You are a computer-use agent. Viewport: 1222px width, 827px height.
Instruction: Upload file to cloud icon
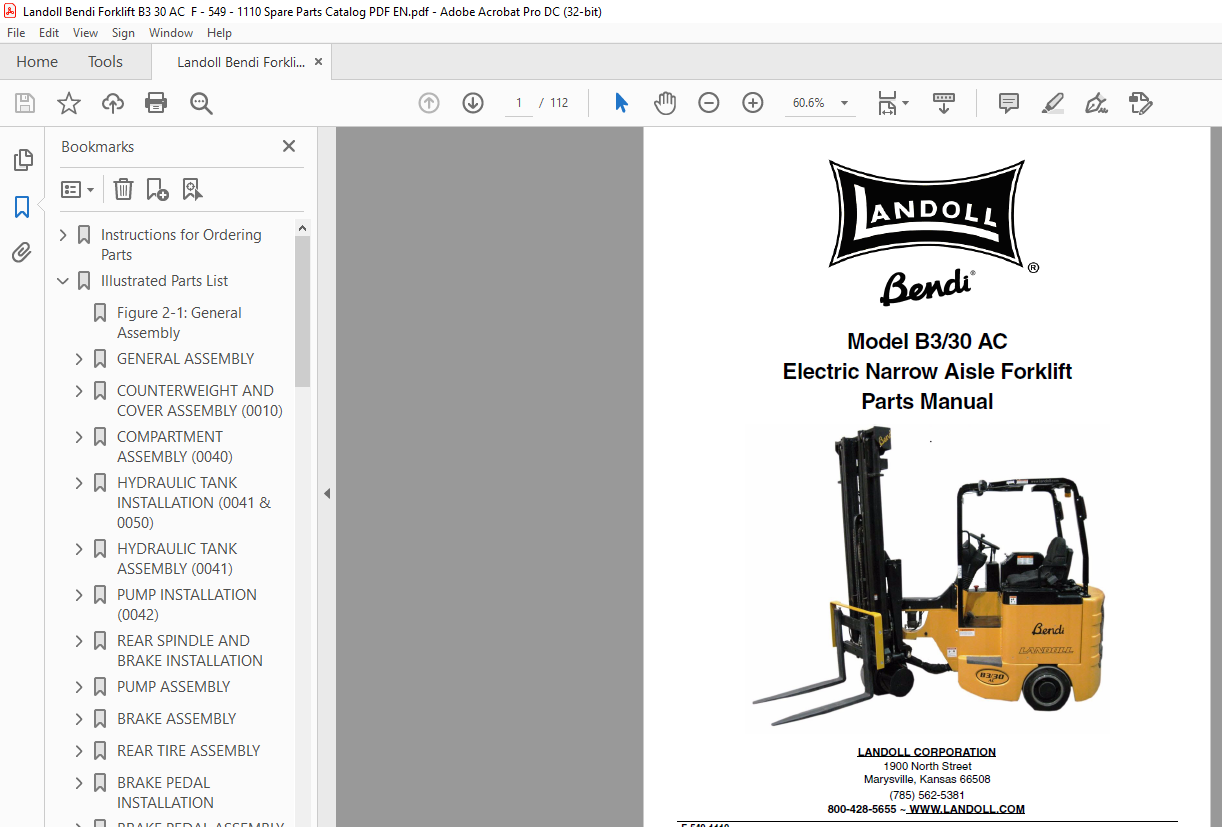[x=113, y=103]
